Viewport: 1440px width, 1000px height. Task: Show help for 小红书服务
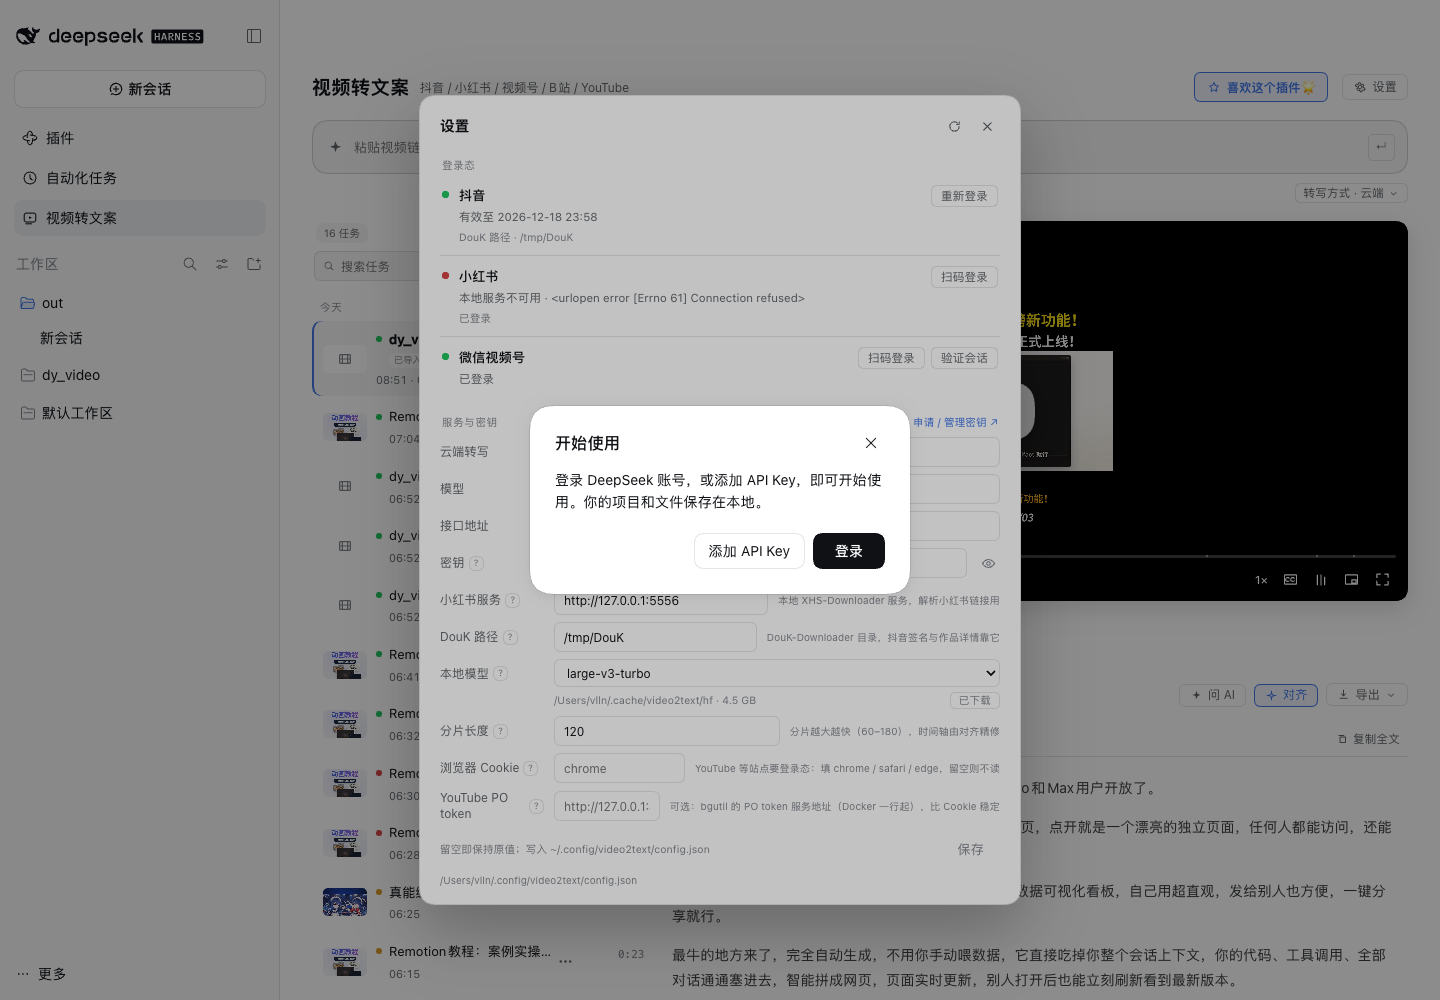(x=513, y=600)
